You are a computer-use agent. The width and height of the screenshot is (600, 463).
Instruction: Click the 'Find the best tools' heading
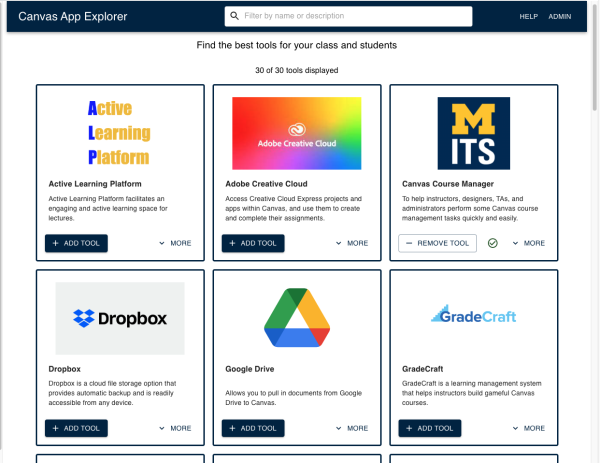[x=297, y=45]
